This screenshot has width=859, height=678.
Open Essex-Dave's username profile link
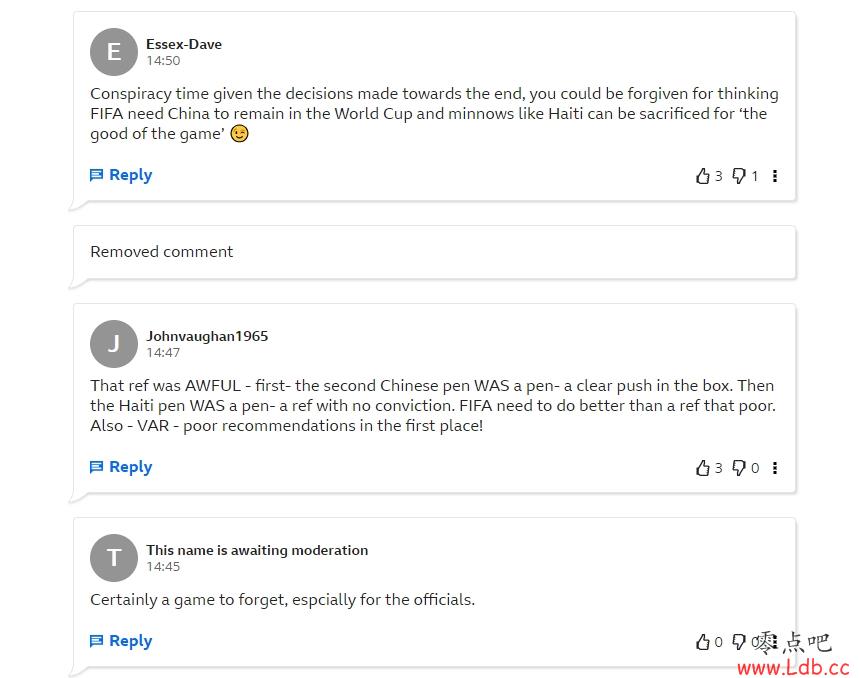184,44
